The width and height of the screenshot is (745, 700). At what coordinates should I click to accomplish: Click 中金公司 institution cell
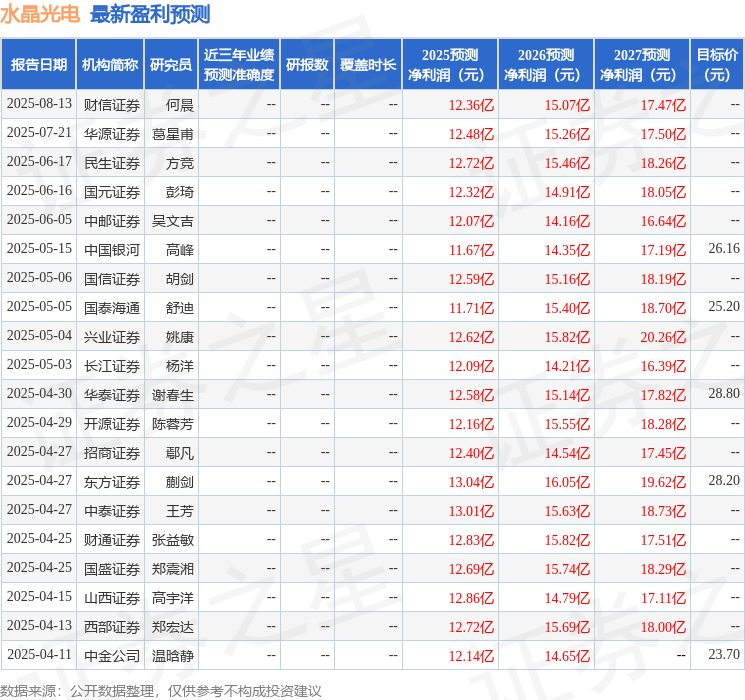(x=112, y=655)
